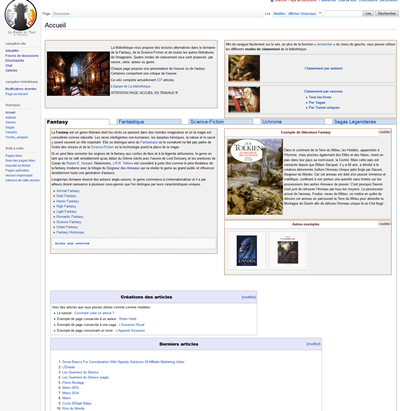Open Science Fantasy subgenre link

[x=69, y=222]
